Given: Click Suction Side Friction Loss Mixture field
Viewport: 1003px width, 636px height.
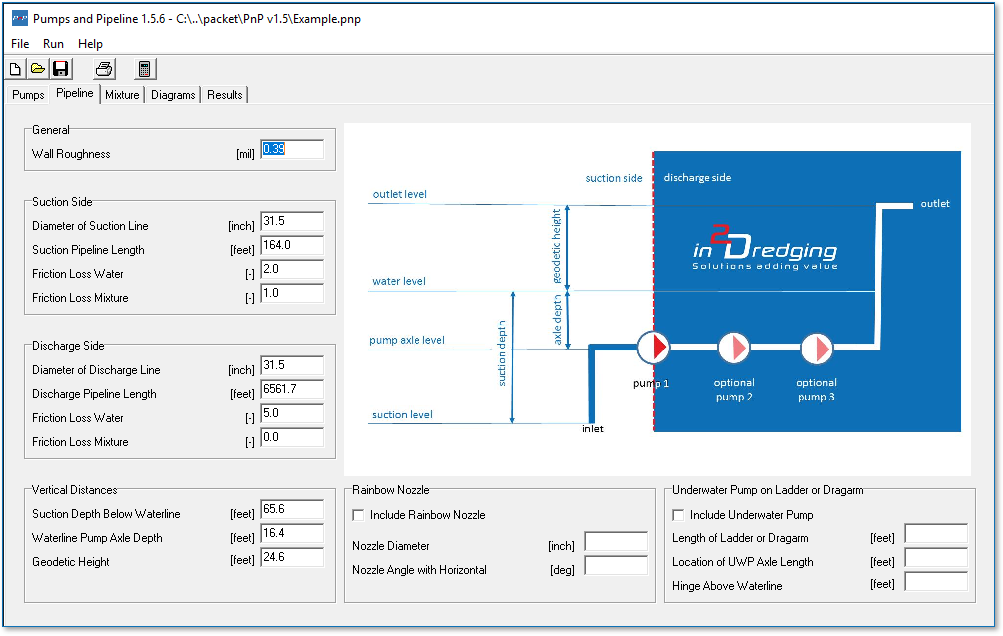Looking at the screenshot, I should [292, 294].
